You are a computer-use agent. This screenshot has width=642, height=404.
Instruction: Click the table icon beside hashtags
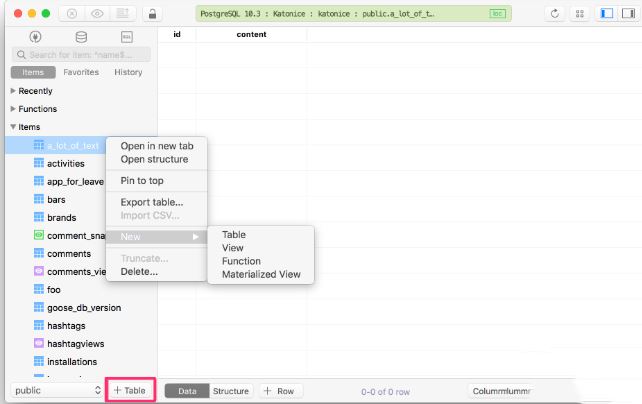coord(38,325)
